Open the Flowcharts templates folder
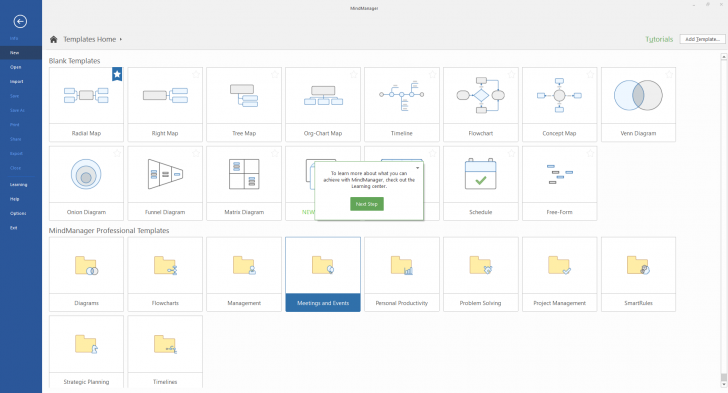Image resolution: width=728 pixels, height=393 pixels. pyautogui.click(x=165, y=274)
